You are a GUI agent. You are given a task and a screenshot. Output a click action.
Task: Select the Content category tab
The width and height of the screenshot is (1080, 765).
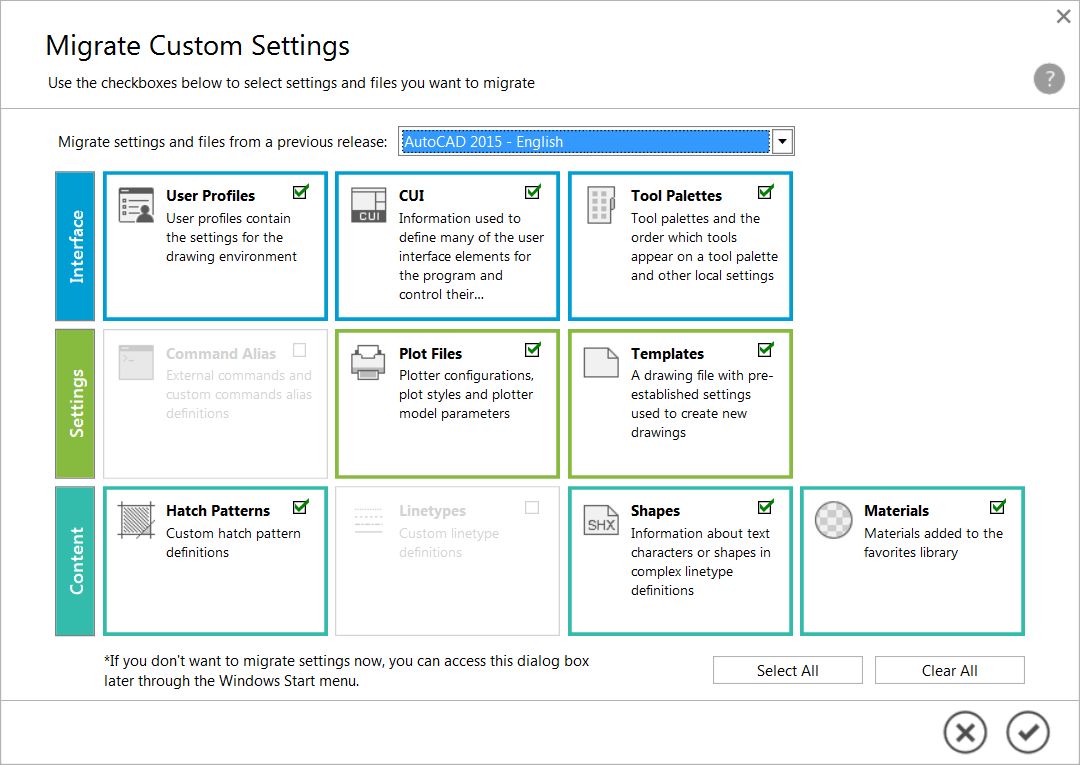76,561
